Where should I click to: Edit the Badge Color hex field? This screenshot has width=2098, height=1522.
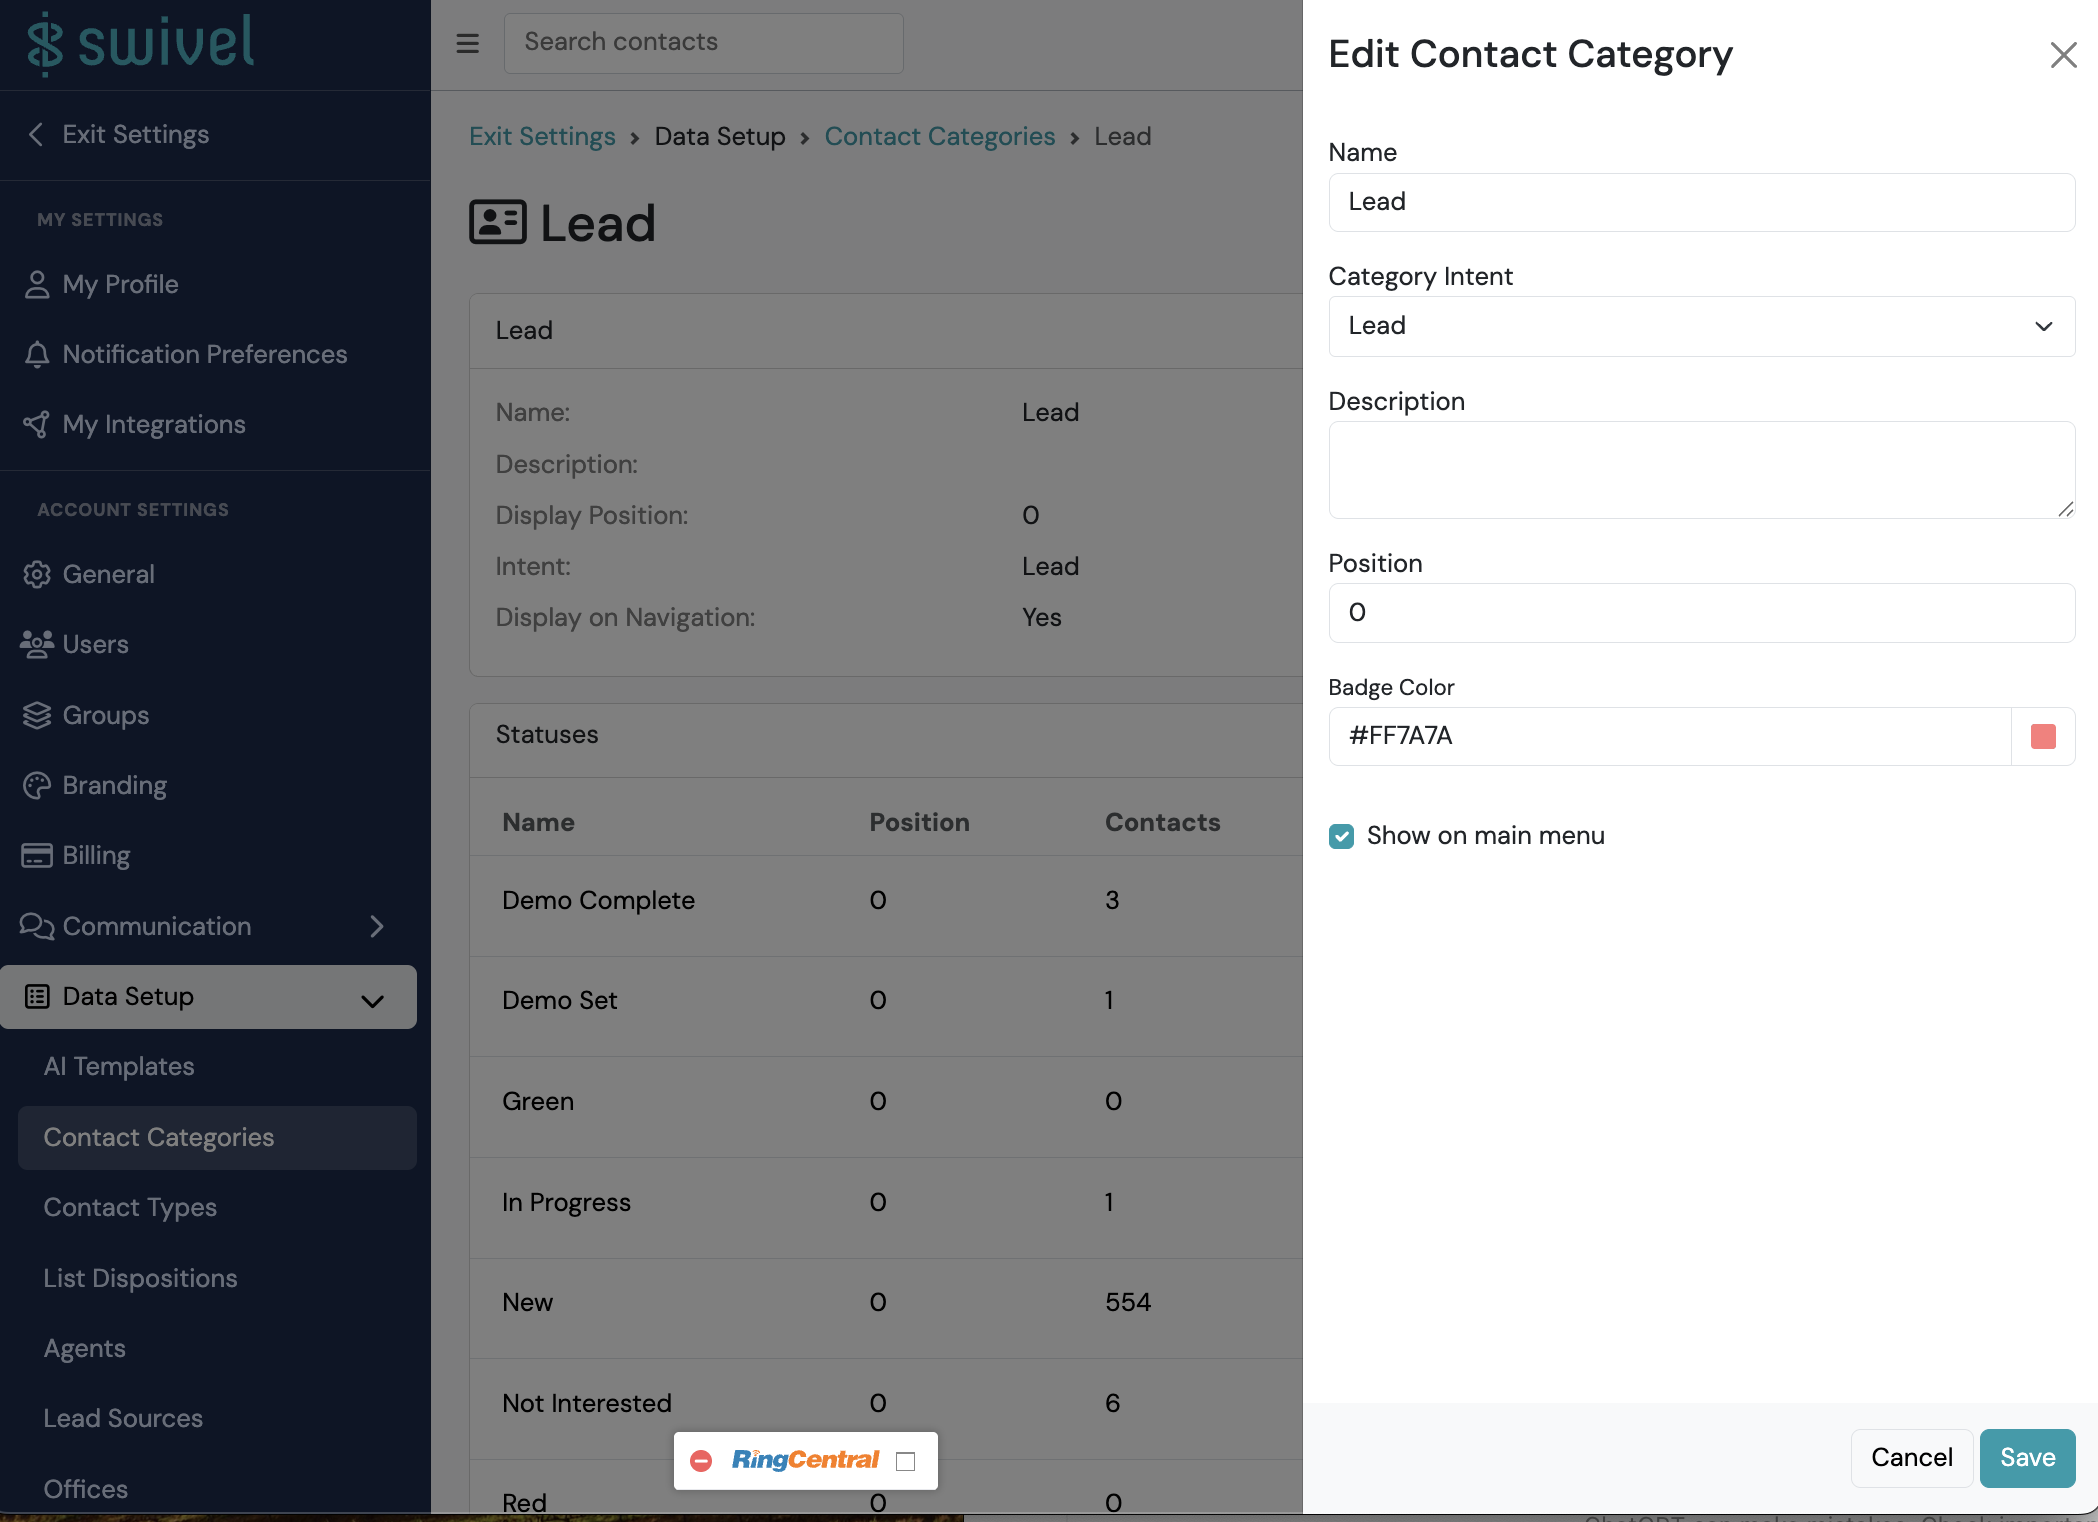[1669, 737]
